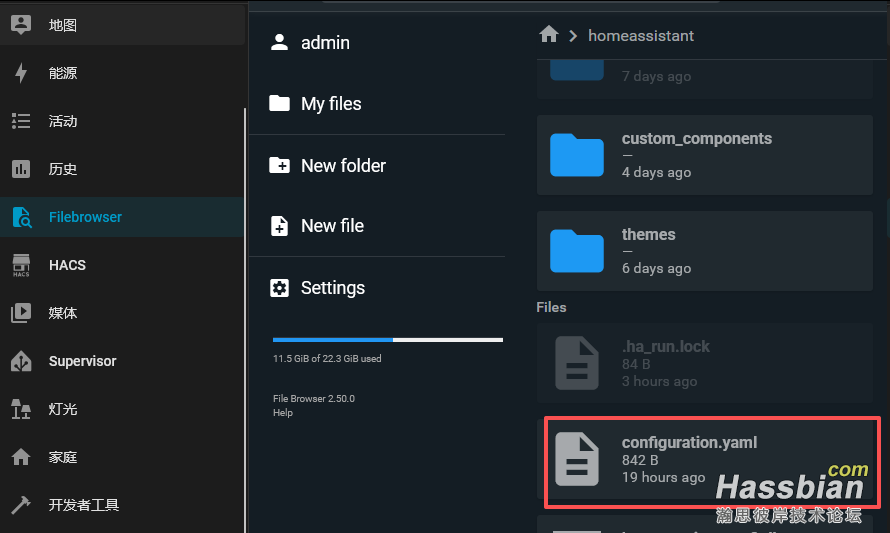This screenshot has width=890, height=533.
Task: Click the developer tools hammer icon
Action: tap(21, 505)
